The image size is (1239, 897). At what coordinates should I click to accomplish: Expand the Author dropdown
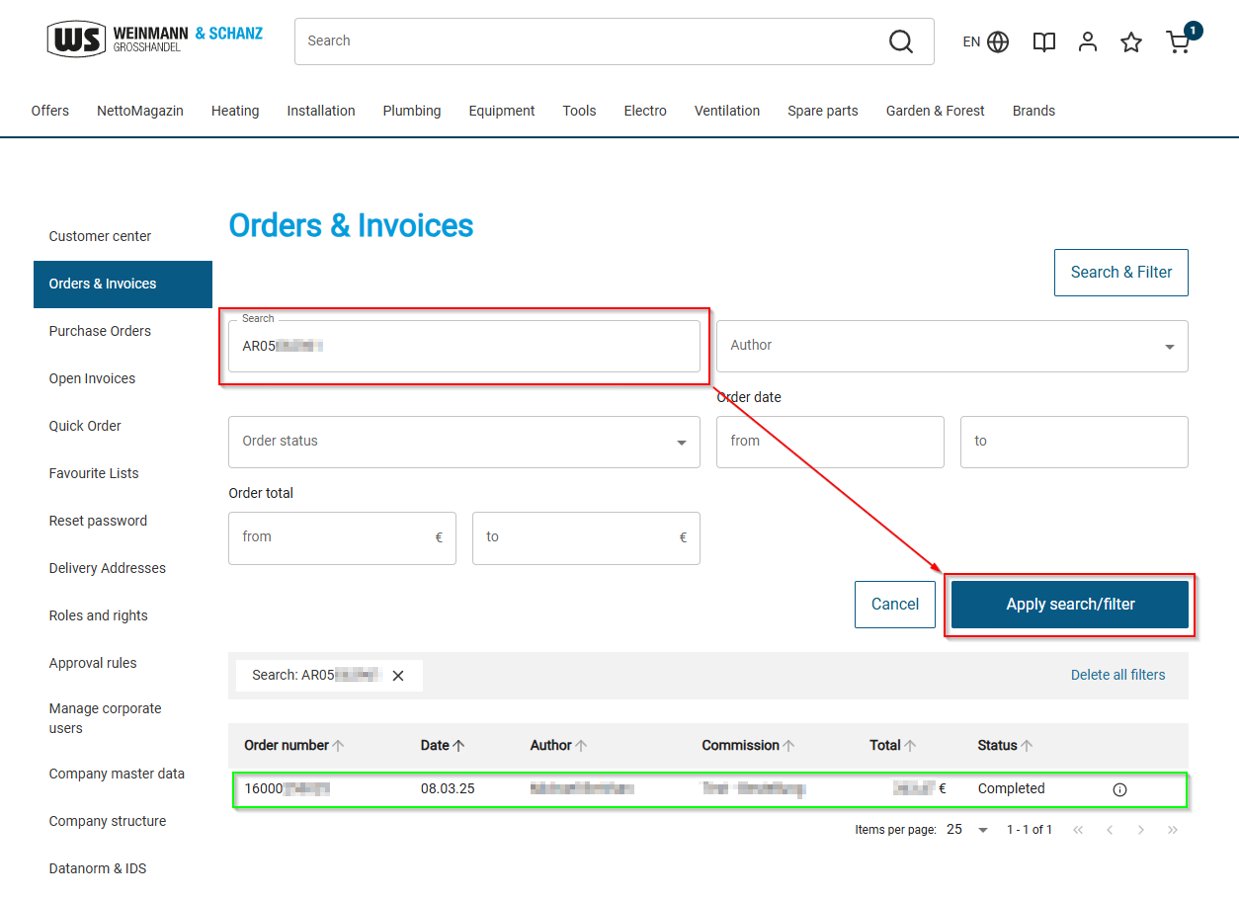click(951, 346)
